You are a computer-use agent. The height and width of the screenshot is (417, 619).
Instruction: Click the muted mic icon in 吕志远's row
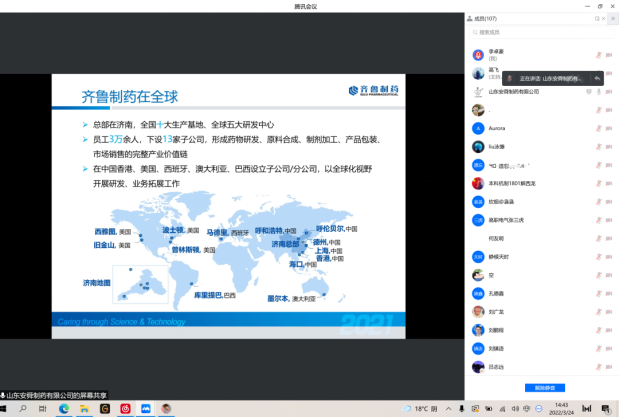point(598,367)
